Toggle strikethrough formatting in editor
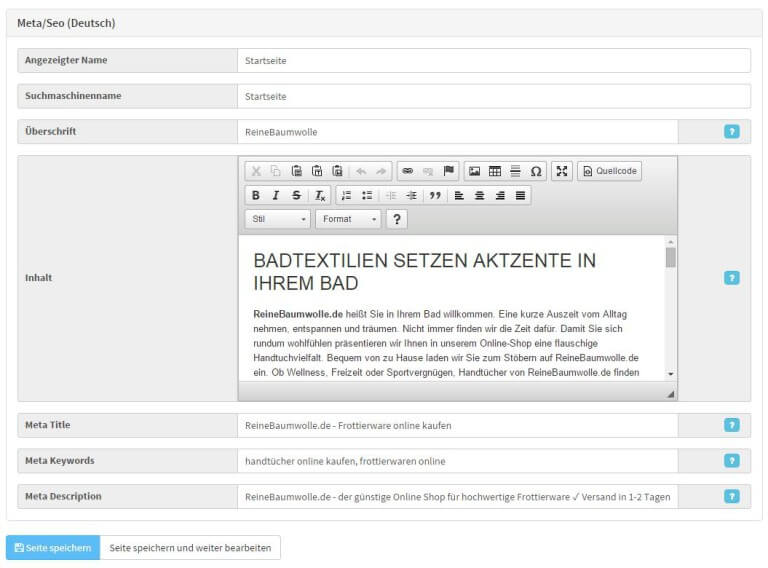The width and height of the screenshot is (768, 568). [297, 195]
